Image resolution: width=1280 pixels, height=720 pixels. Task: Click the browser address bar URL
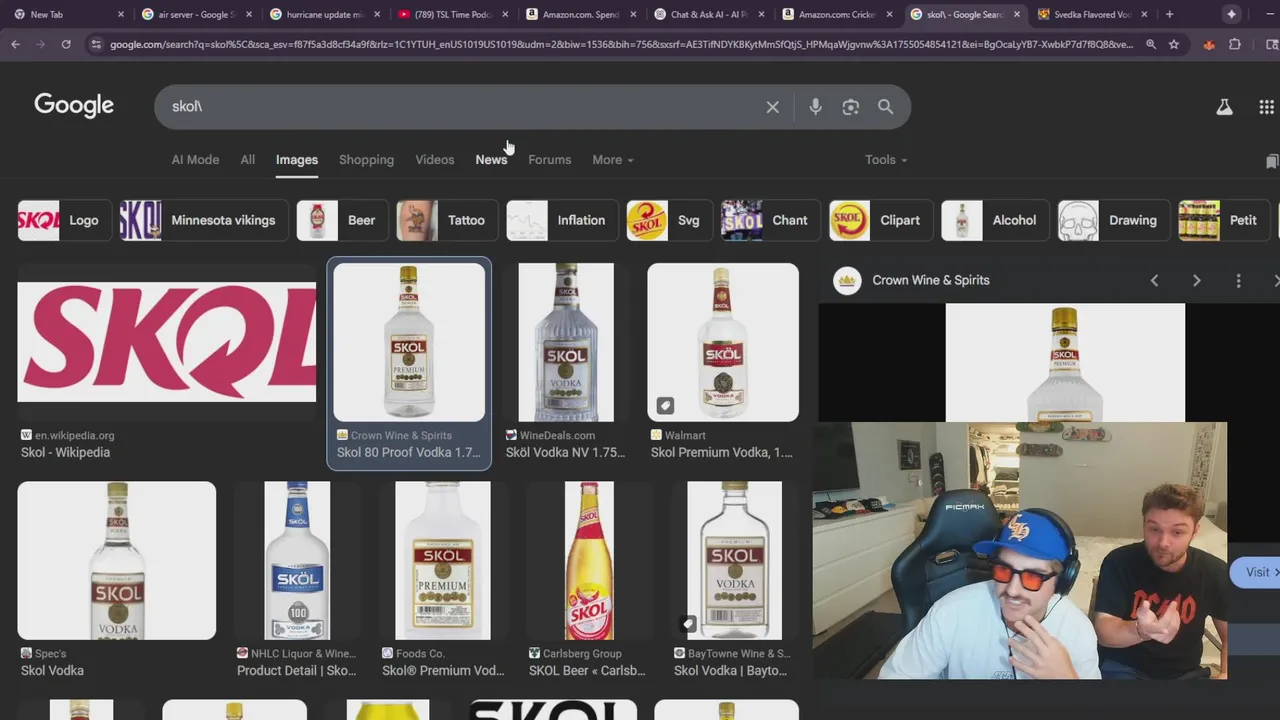pos(620,44)
